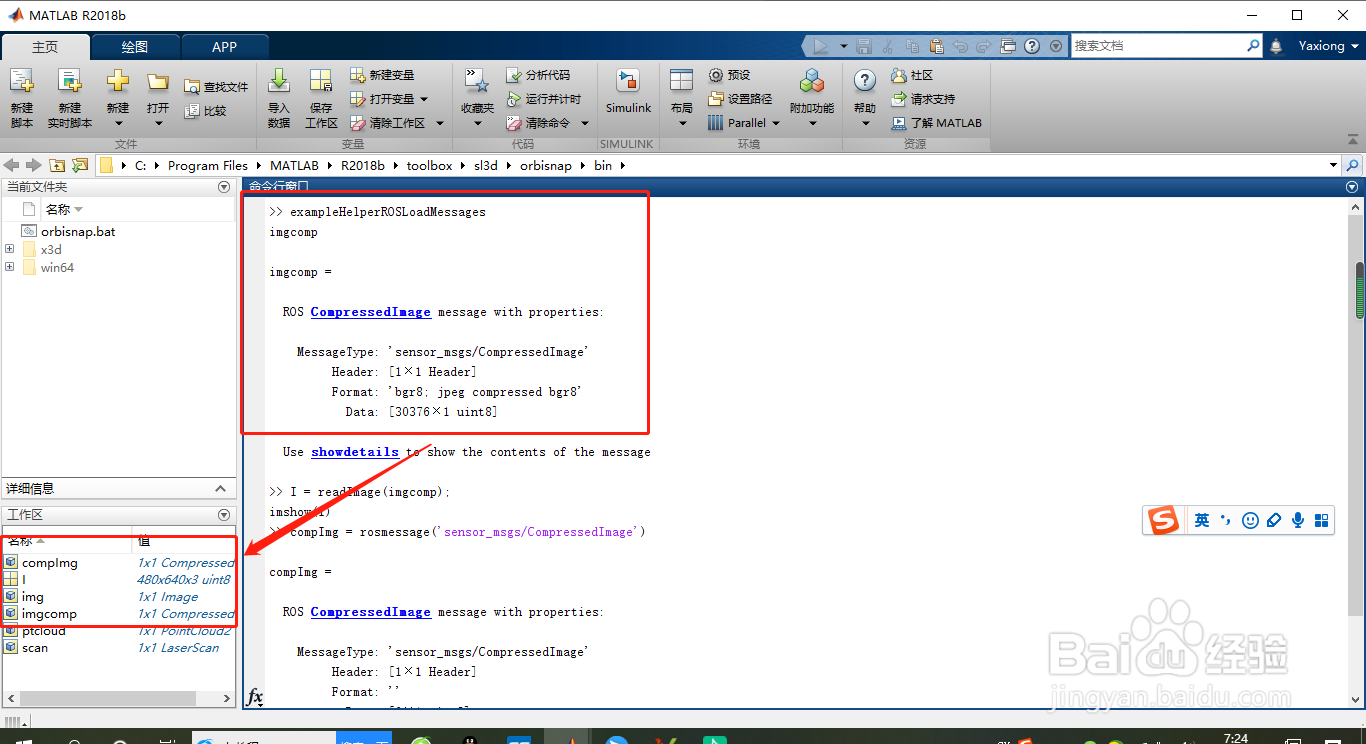
Task: Open Preferences (预设) gear
Action: [729, 75]
